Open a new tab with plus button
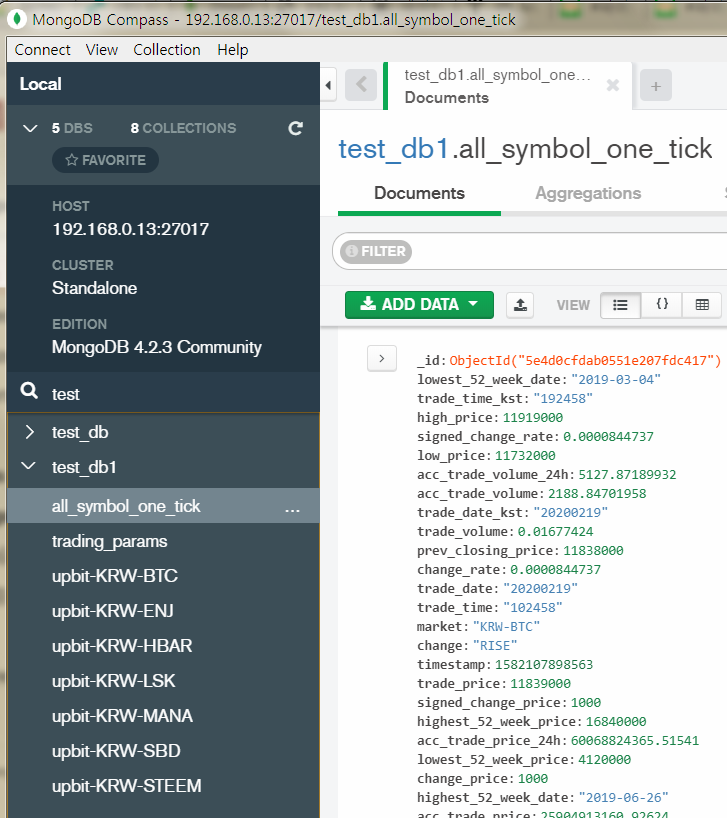The width and height of the screenshot is (727, 818). [x=656, y=86]
